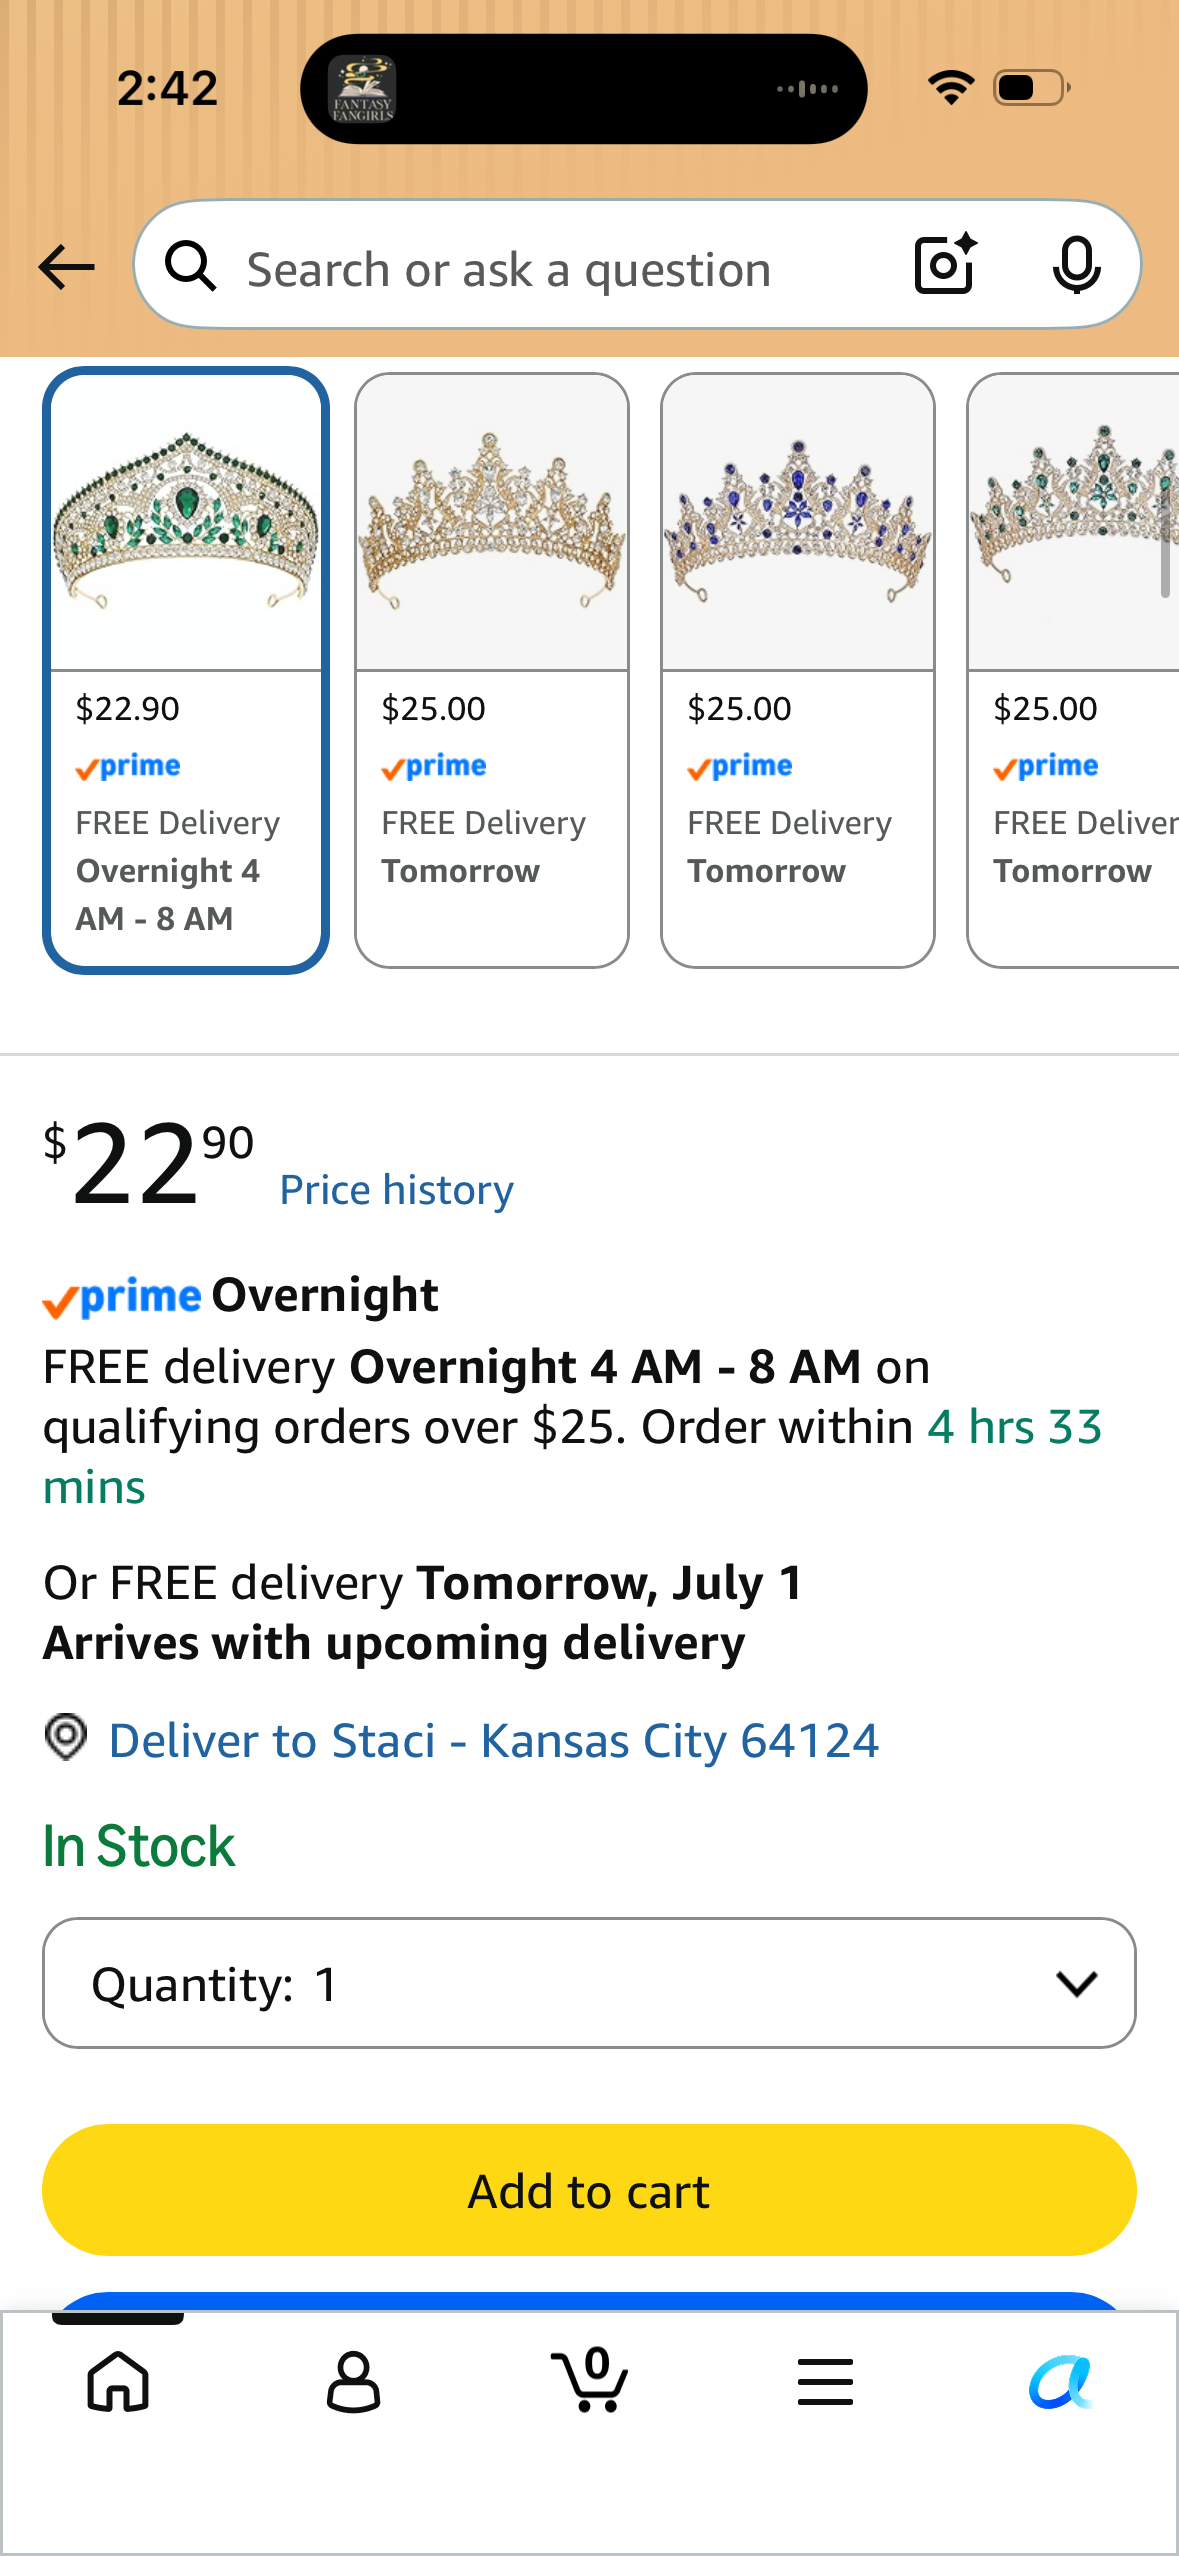Select the green $22.90 tiara variant
This screenshot has height=2556, width=1179.
186,670
